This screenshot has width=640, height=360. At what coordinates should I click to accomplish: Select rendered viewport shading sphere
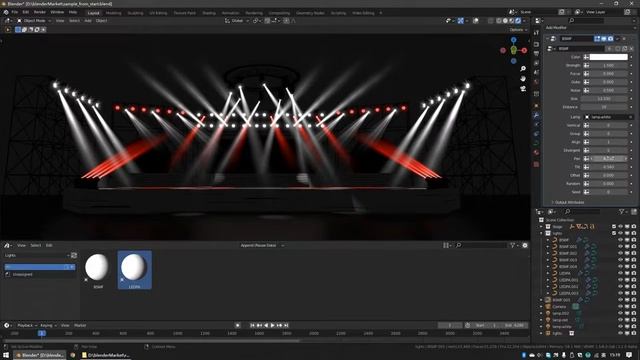[x=518, y=20]
